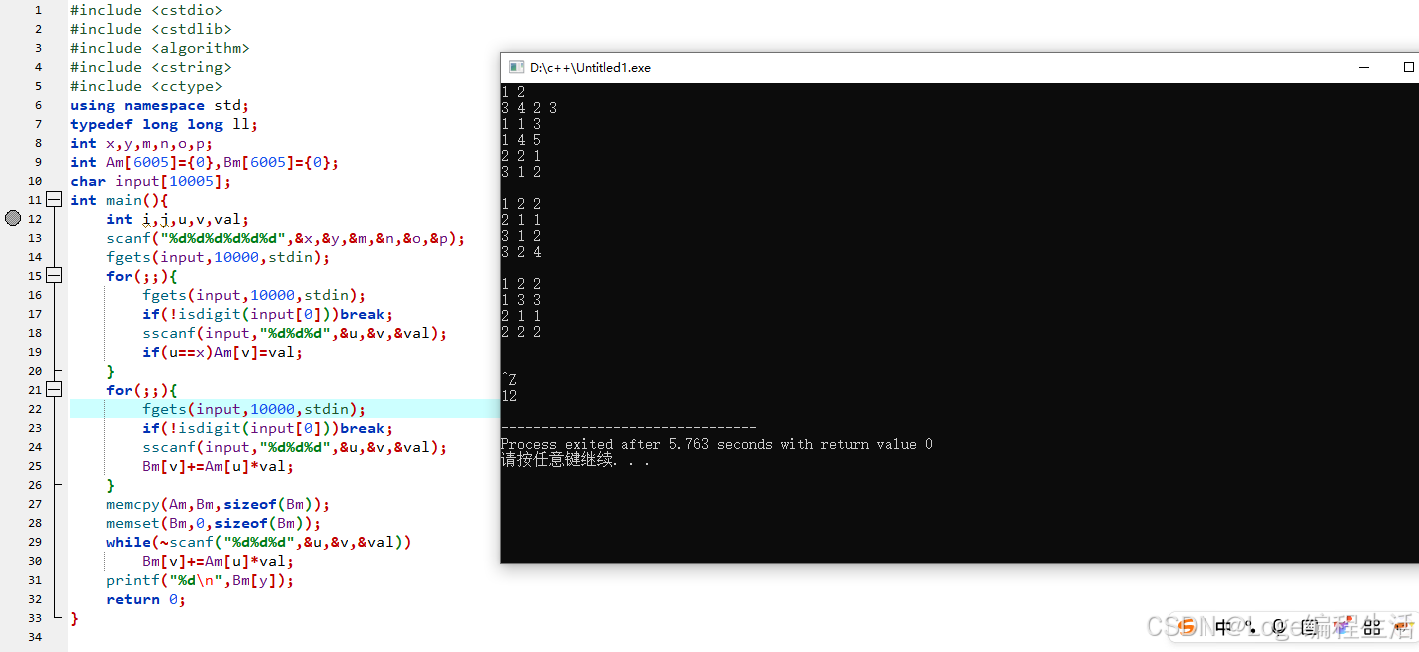
Task: Click the scanf line with six %d
Action: (x=286, y=238)
